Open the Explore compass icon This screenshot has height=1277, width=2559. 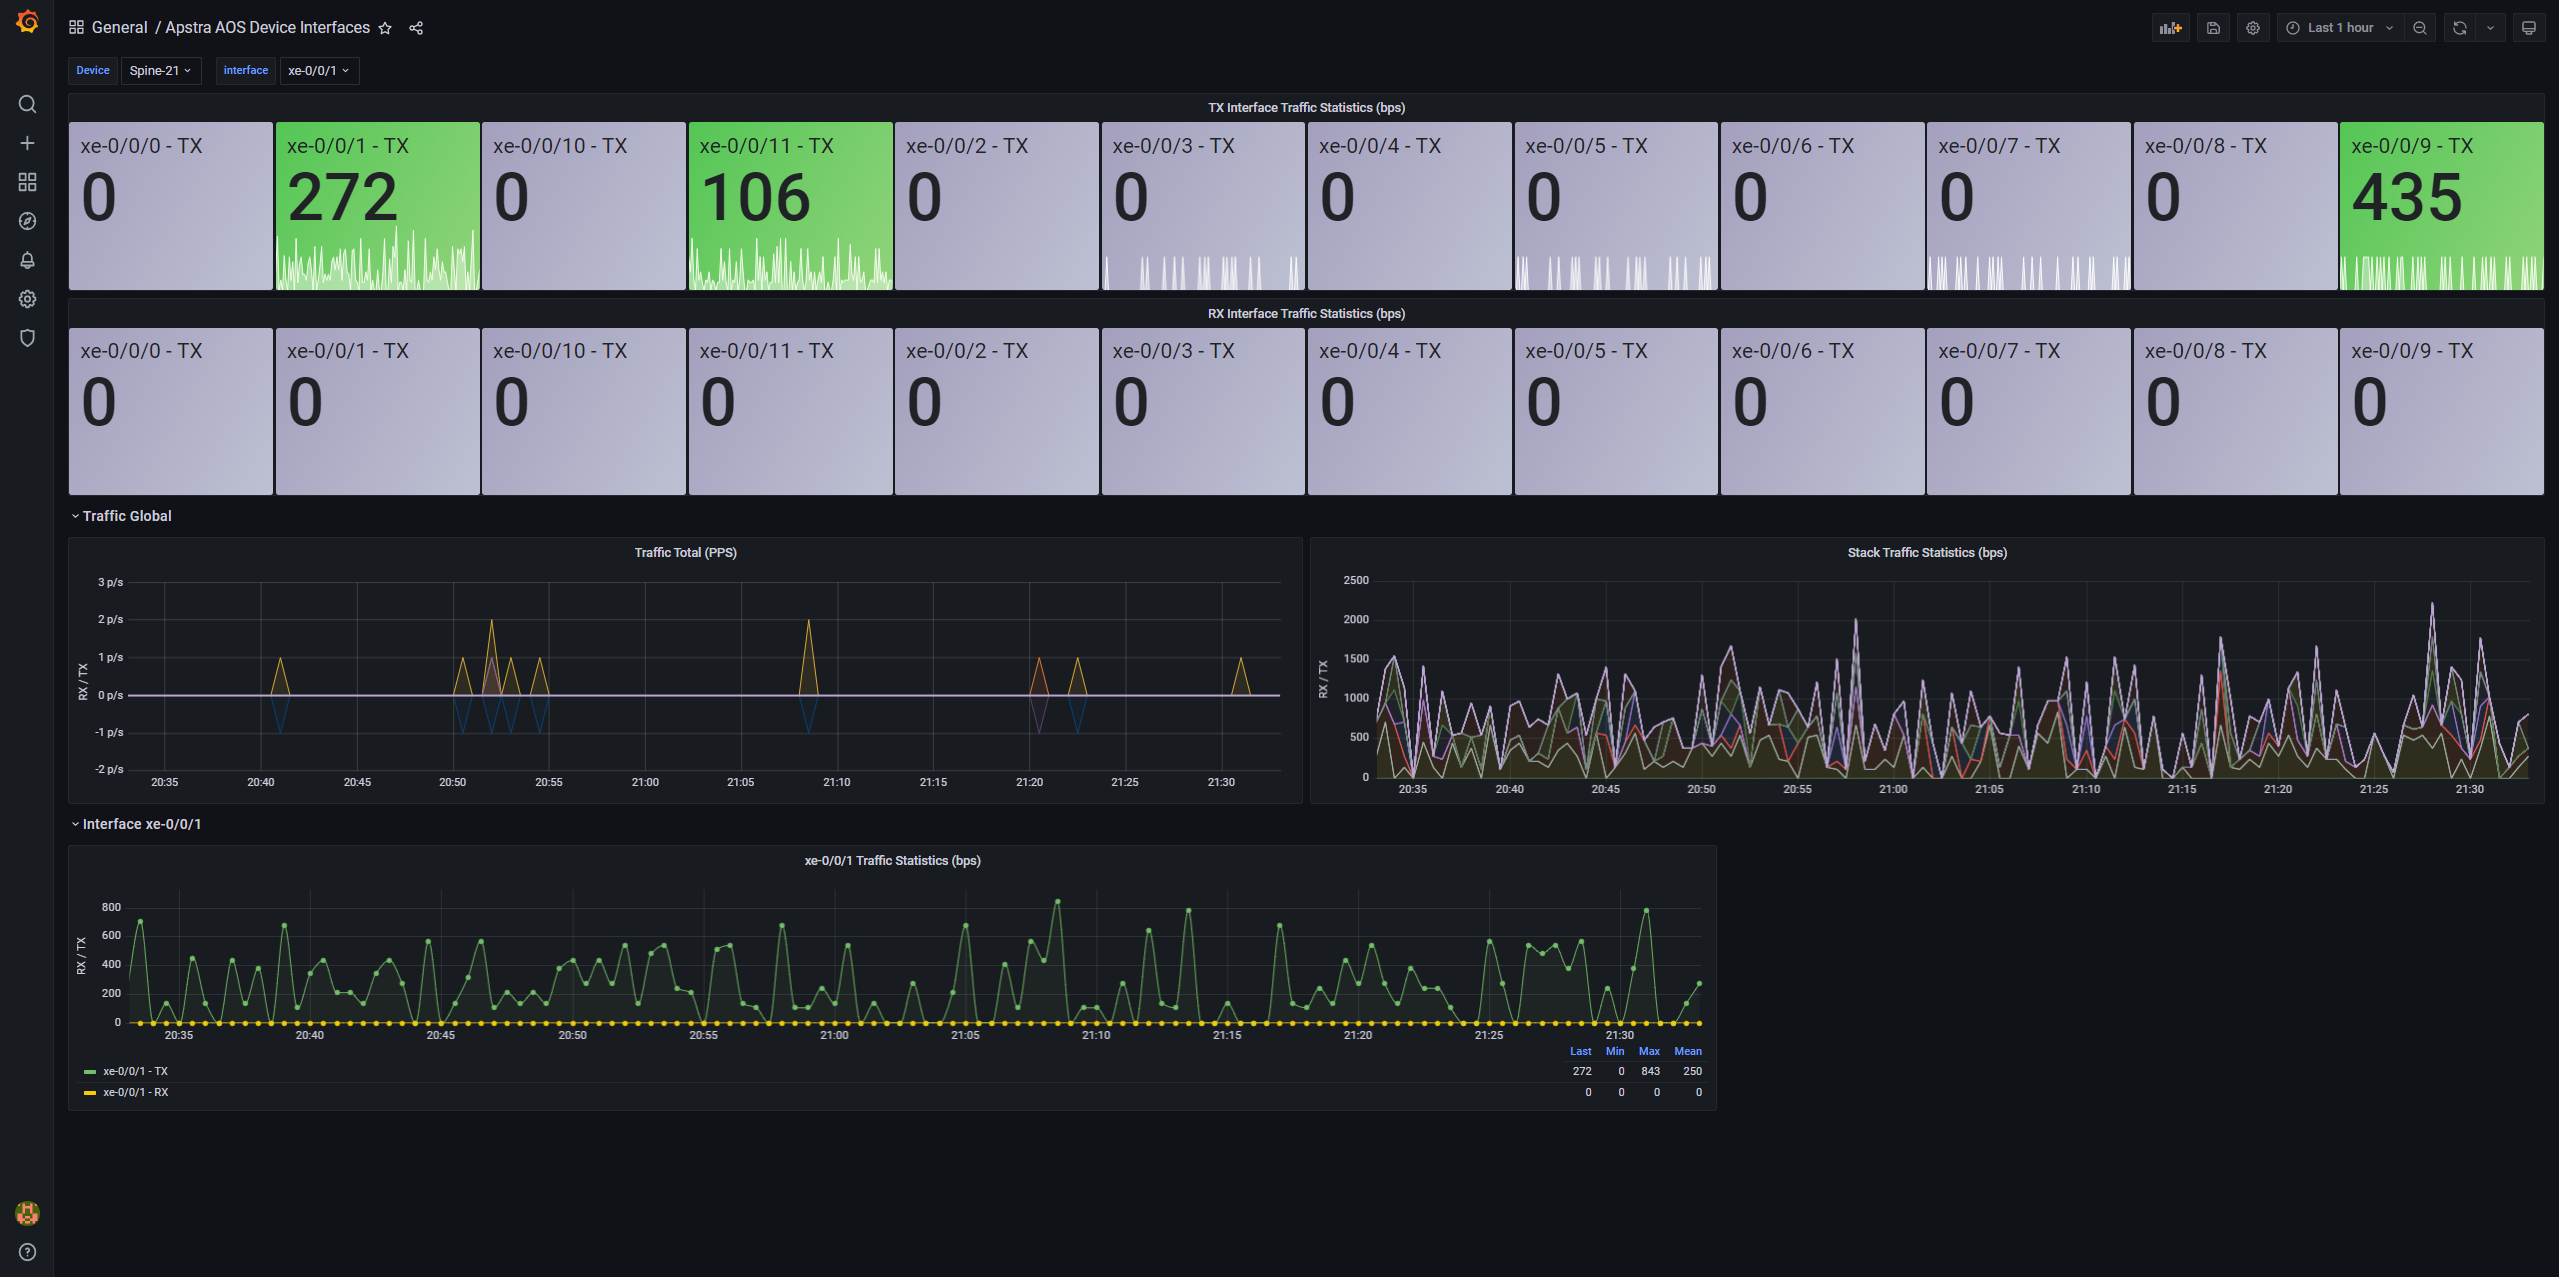click(x=27, y=221)
